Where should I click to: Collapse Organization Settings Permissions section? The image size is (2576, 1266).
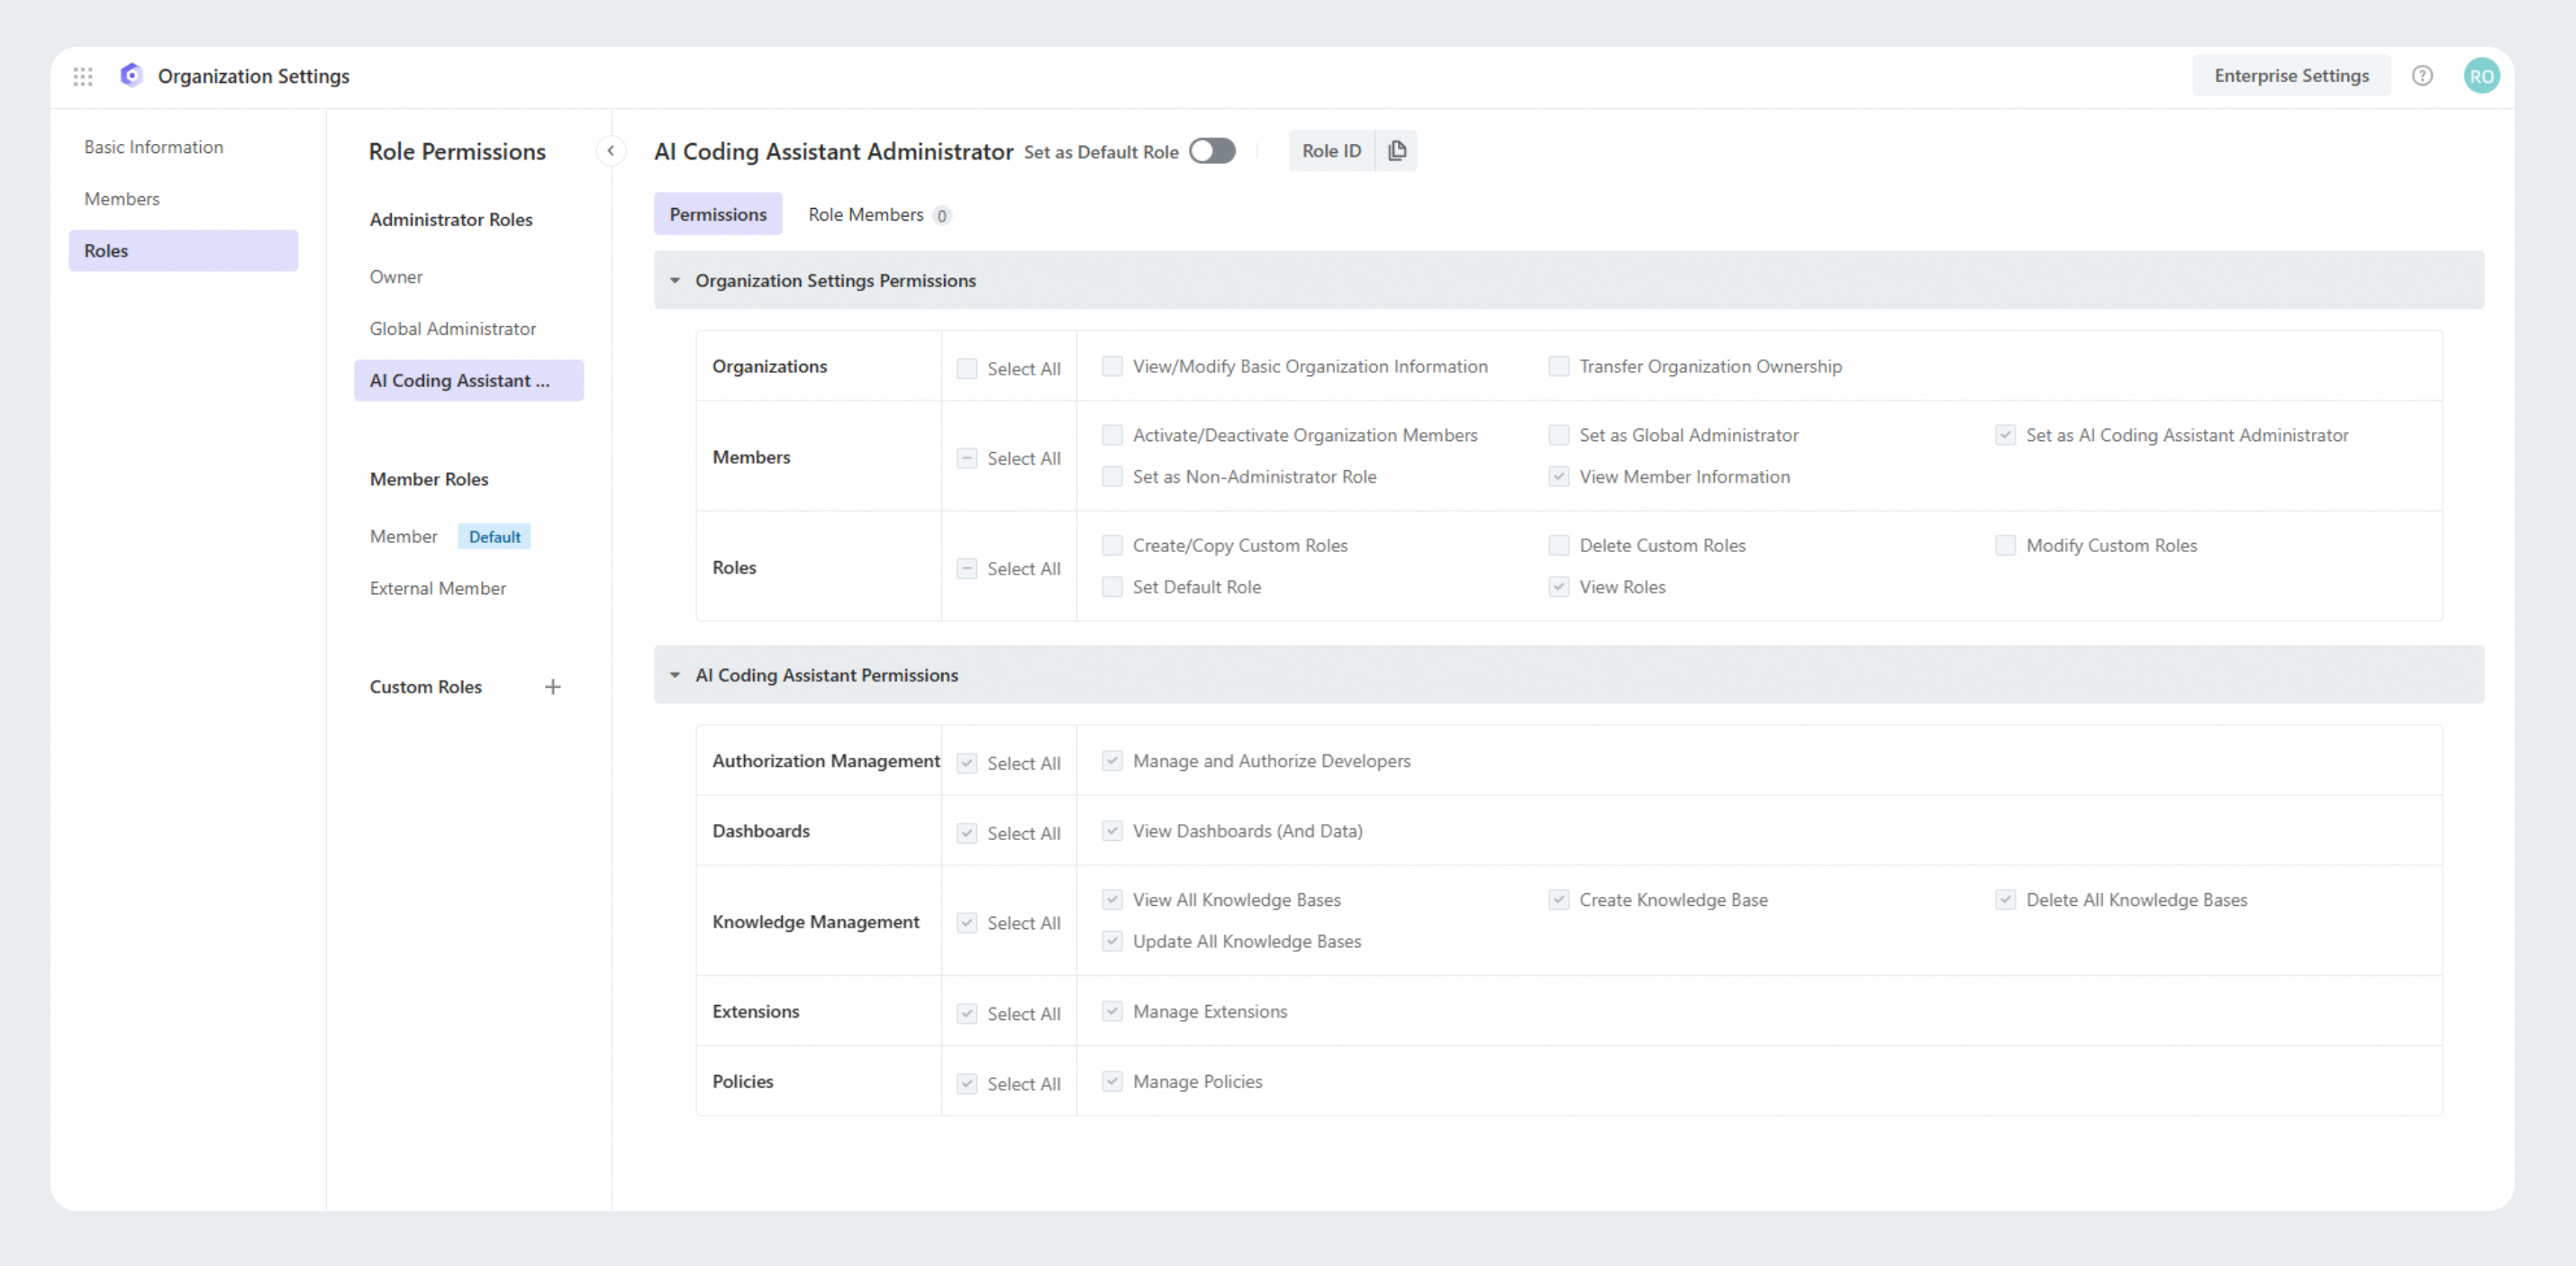tap(675, 281)
